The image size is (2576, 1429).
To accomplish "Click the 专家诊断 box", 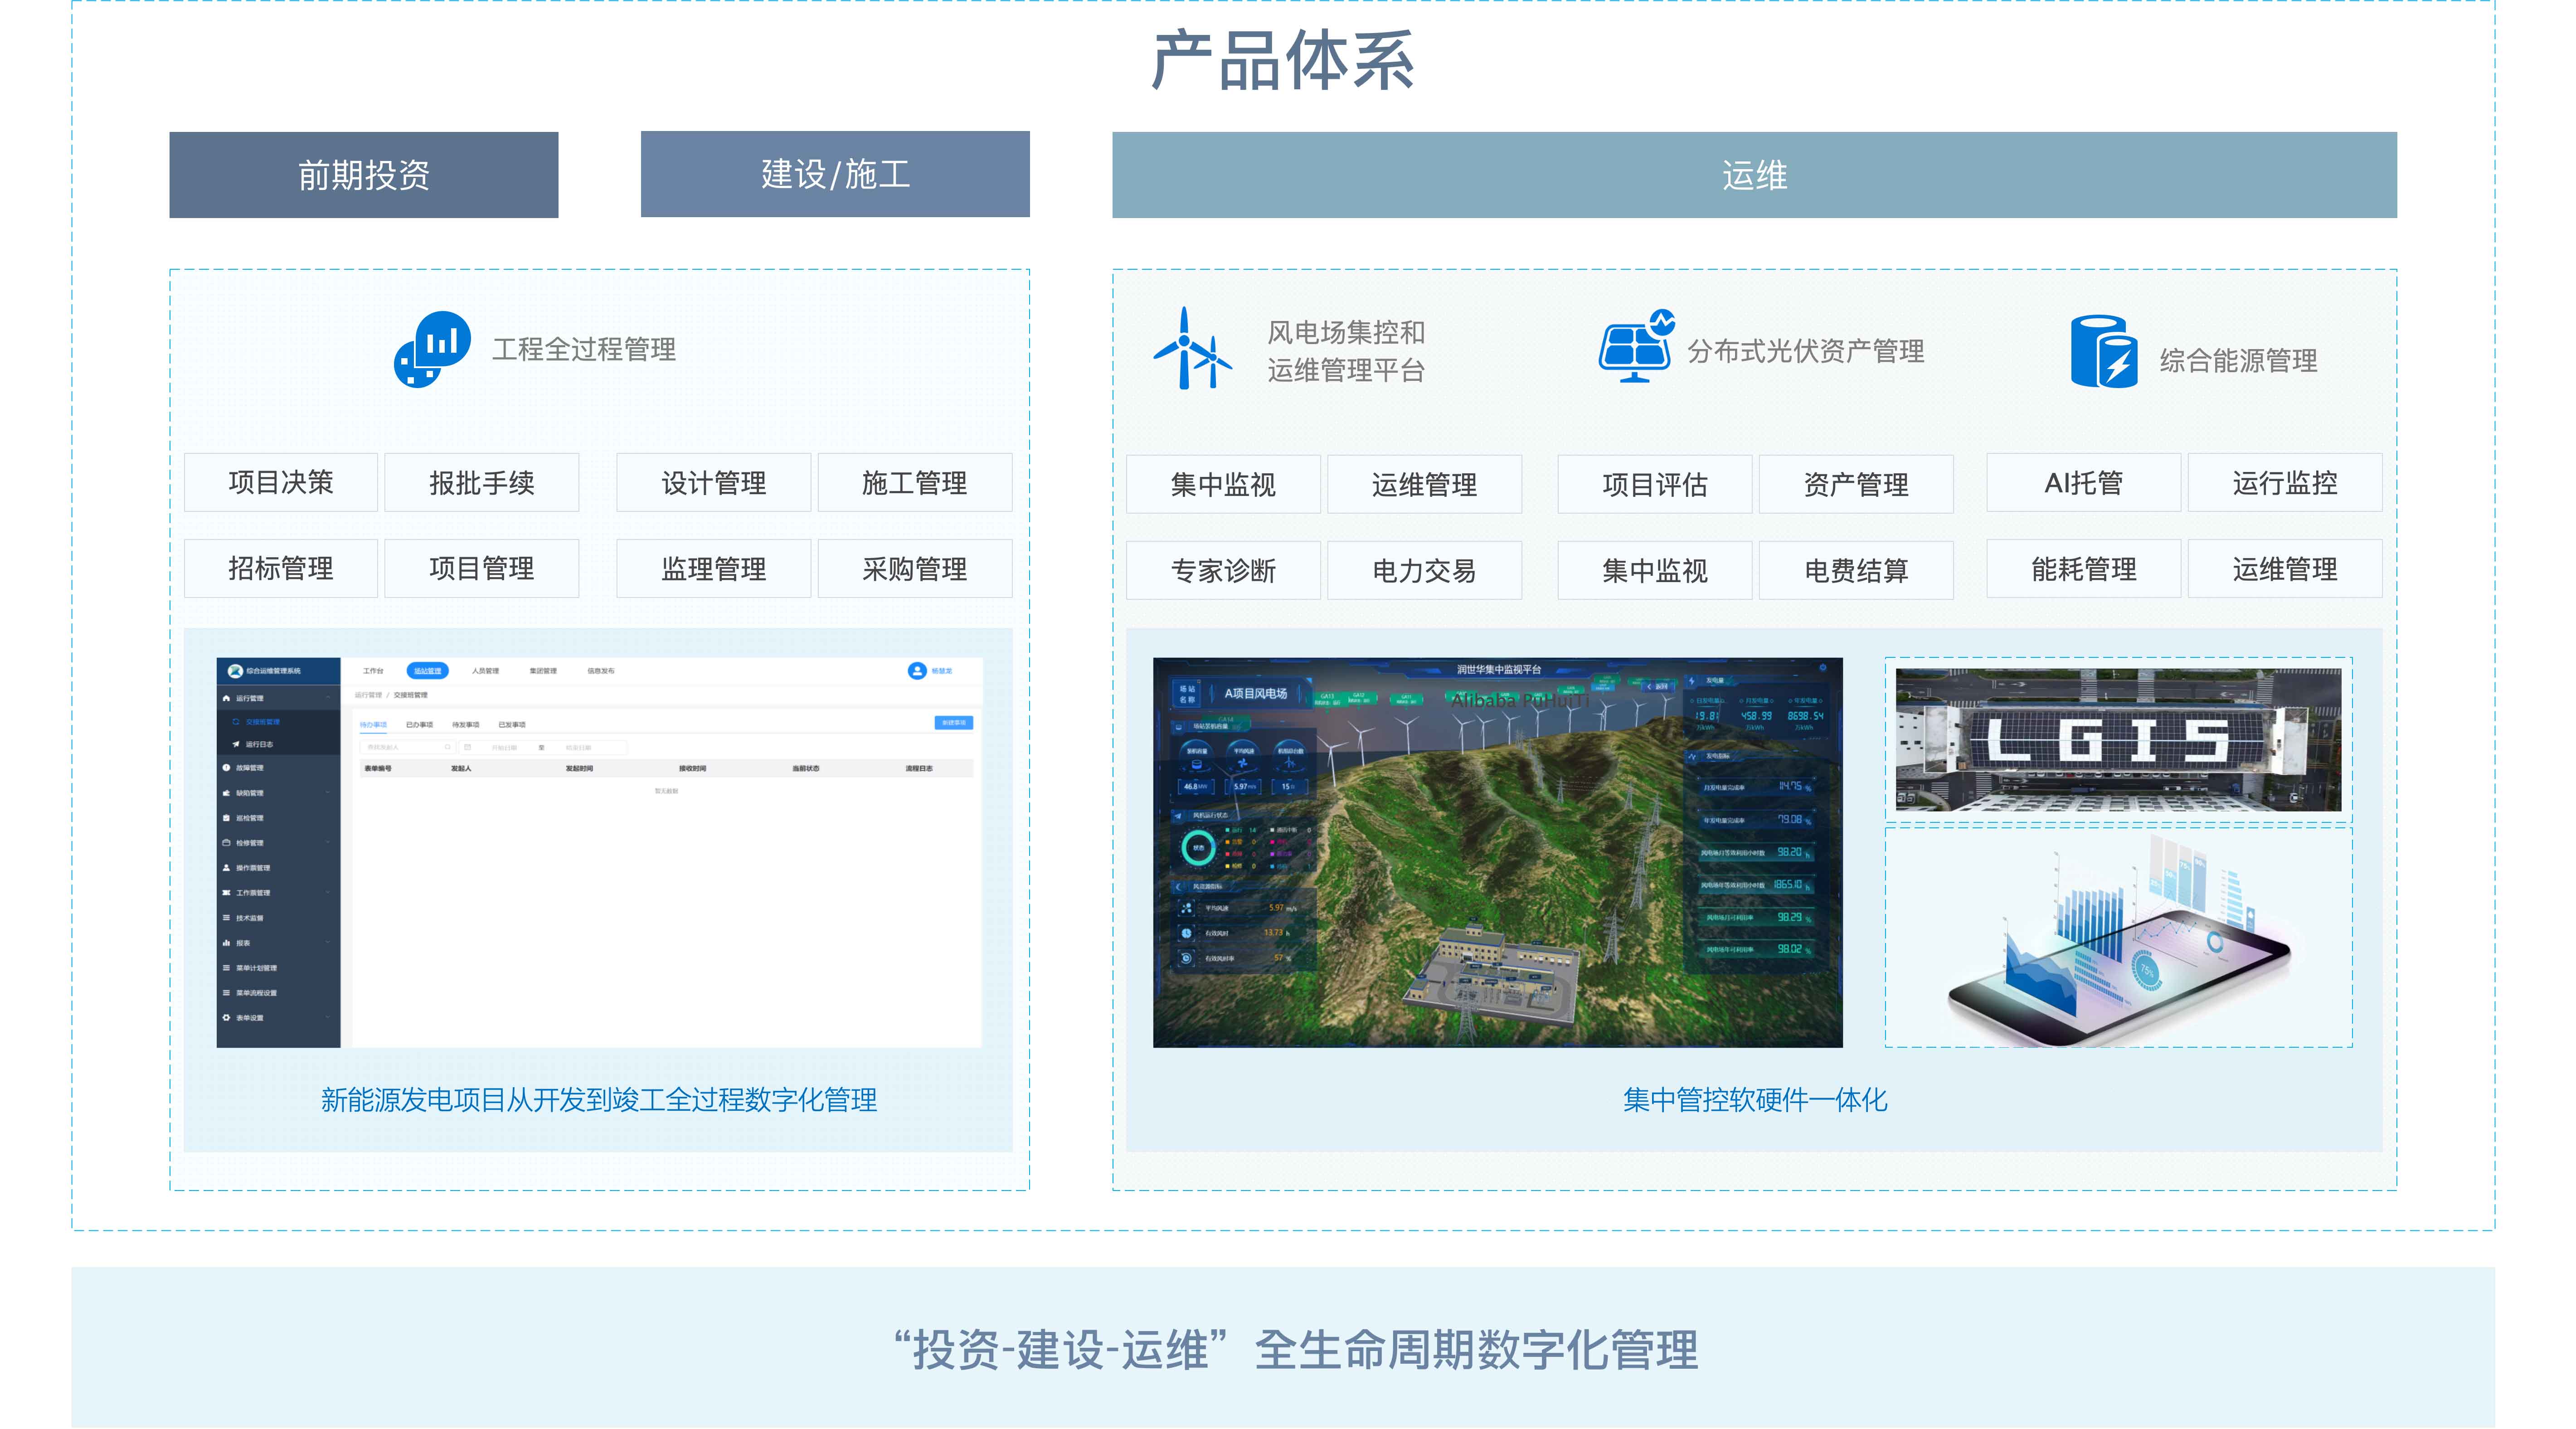I will coord(1223,571).
